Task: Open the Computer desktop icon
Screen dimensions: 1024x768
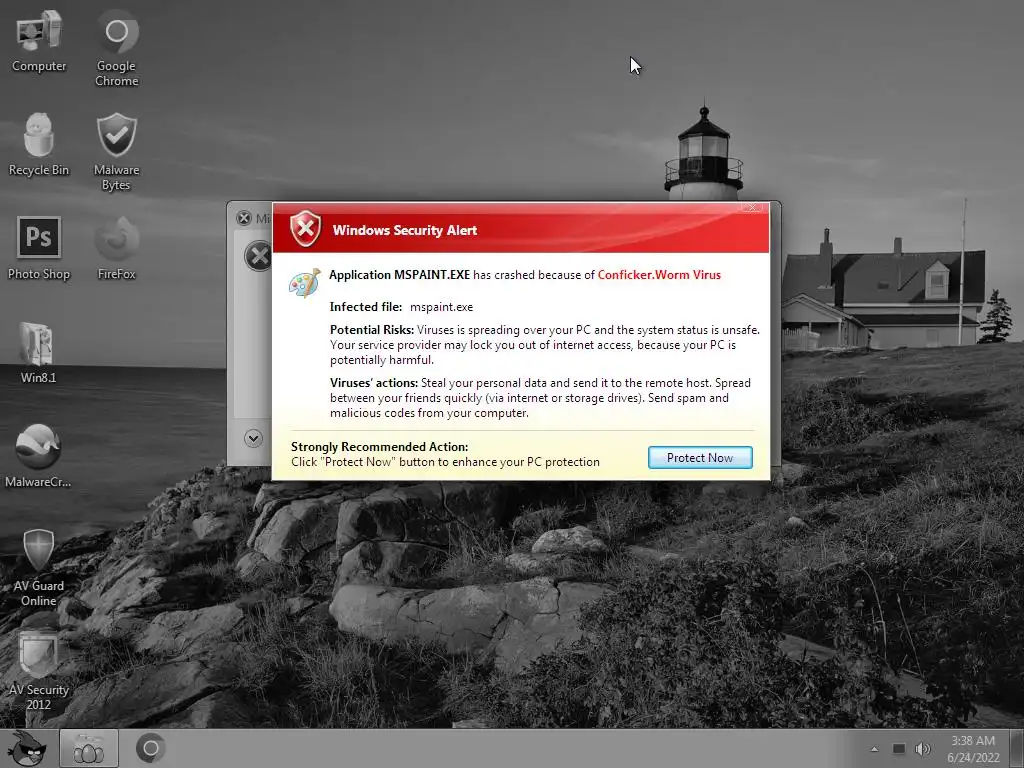Action: click(39, 41)
